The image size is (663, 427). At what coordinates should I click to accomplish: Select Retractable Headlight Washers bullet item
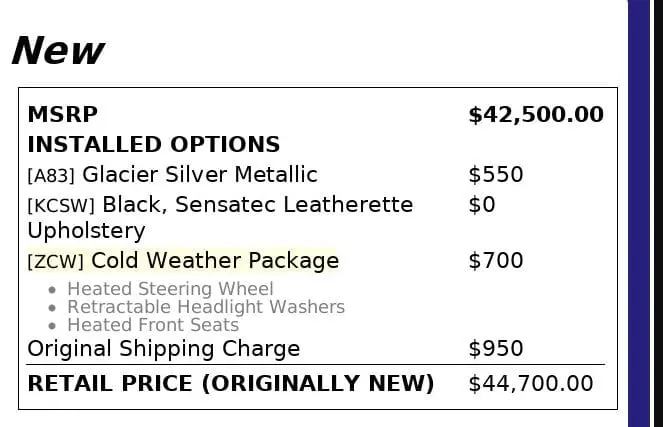tap(205, 307)
